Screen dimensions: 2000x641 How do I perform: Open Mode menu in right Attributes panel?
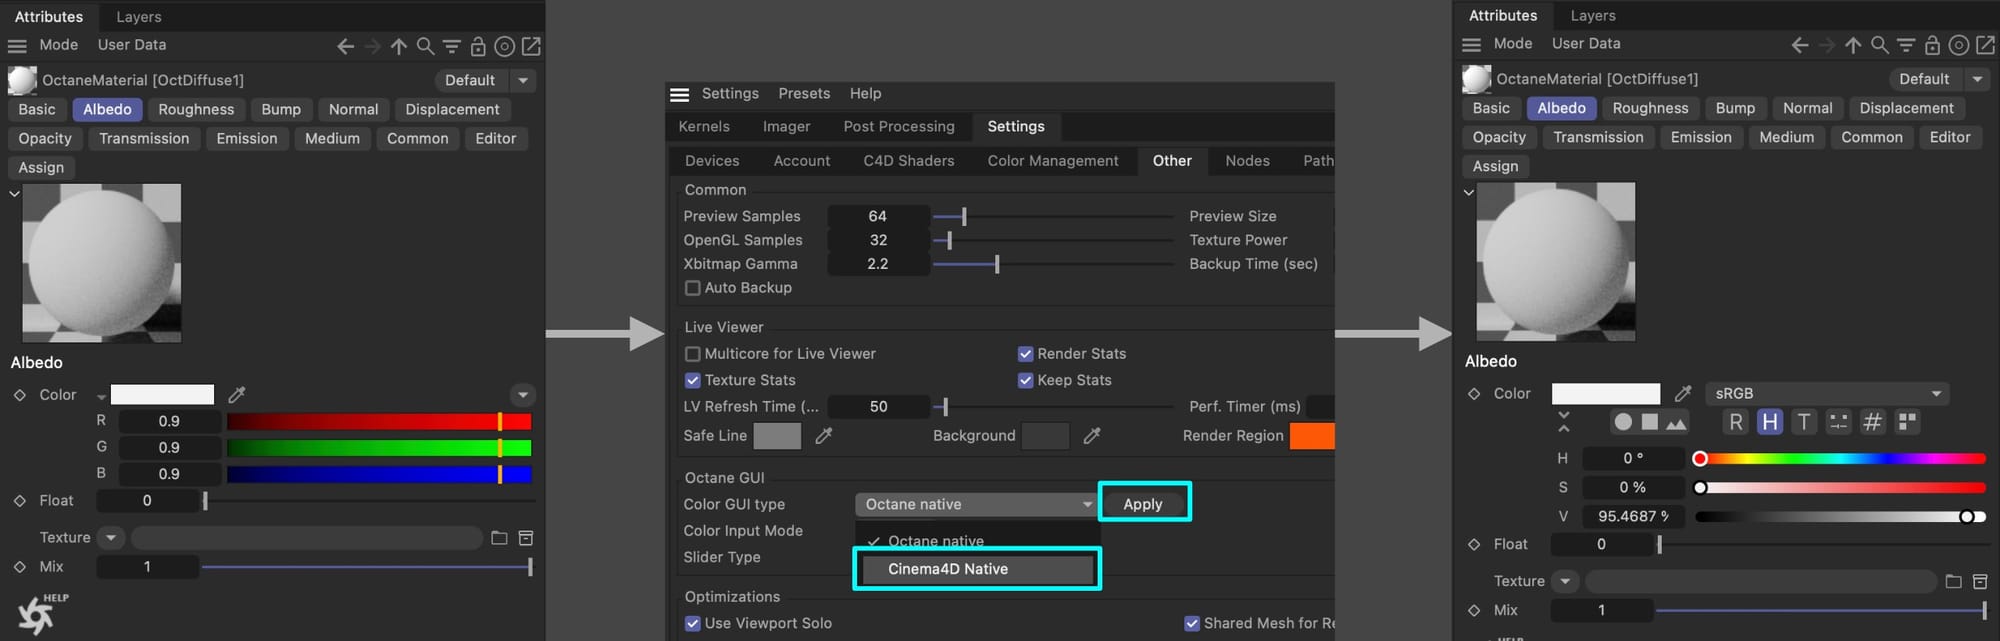(x=1512, y=44)
